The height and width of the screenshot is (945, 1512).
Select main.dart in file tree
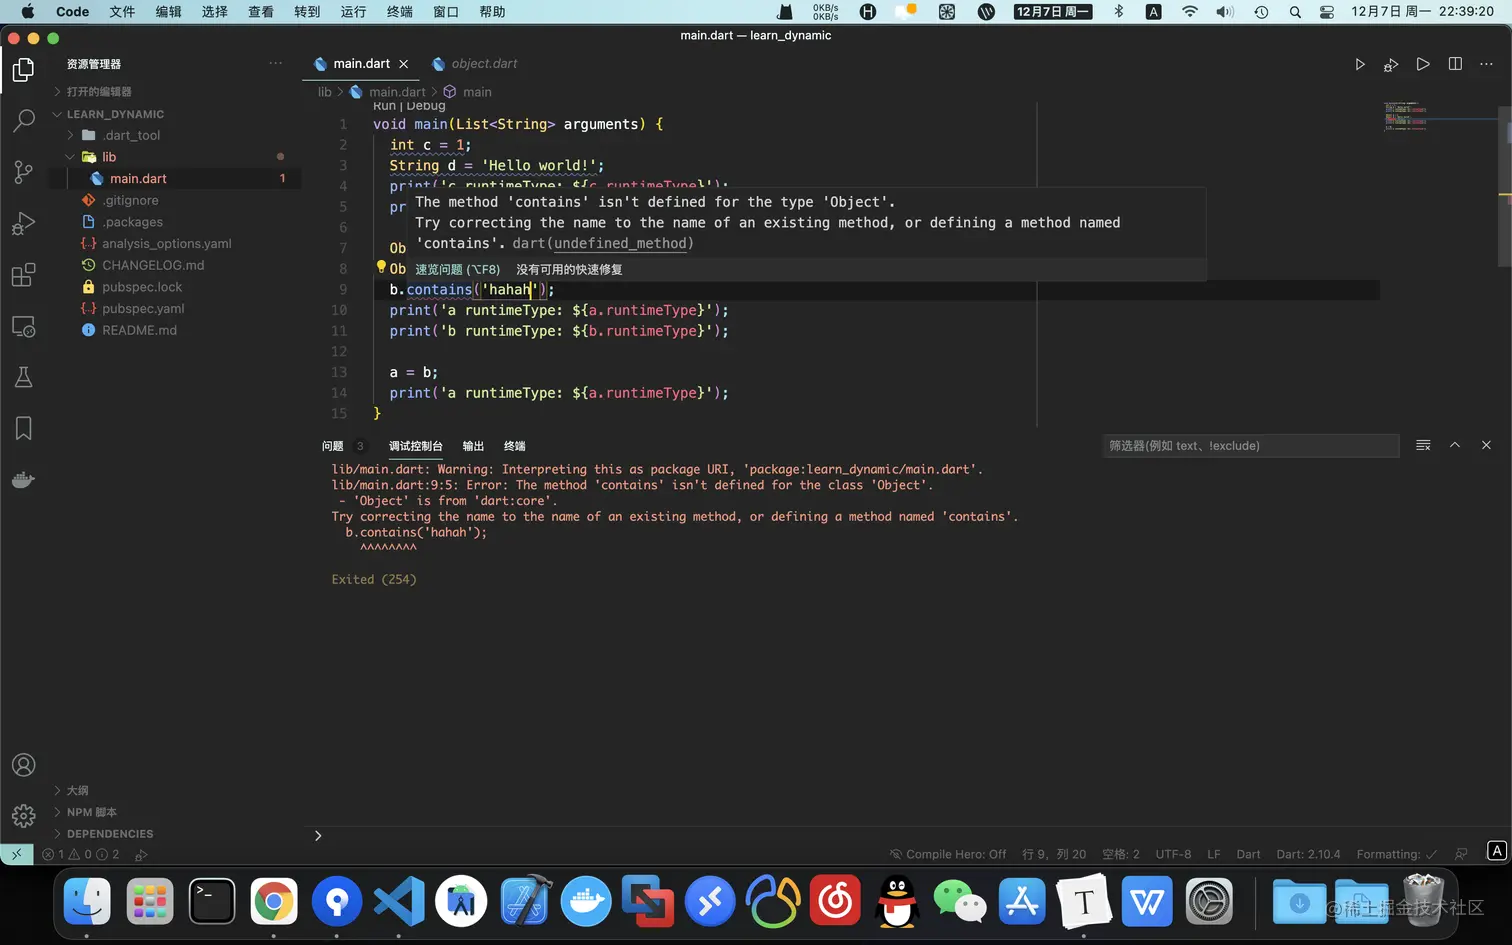click(x=175, y=179)
